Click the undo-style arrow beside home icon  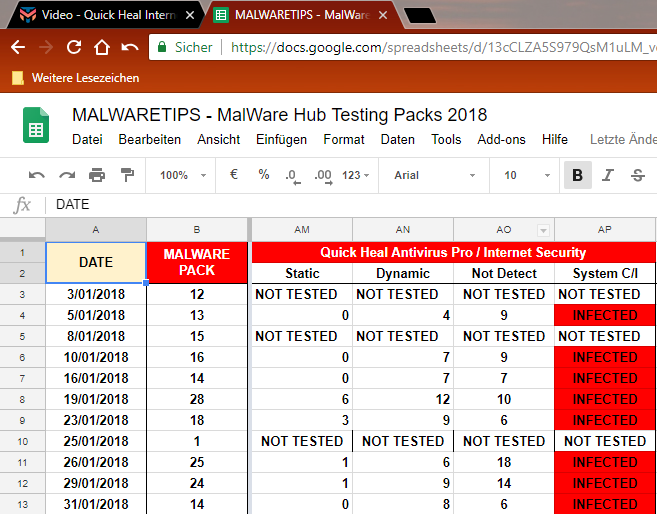tap(130, 47)
